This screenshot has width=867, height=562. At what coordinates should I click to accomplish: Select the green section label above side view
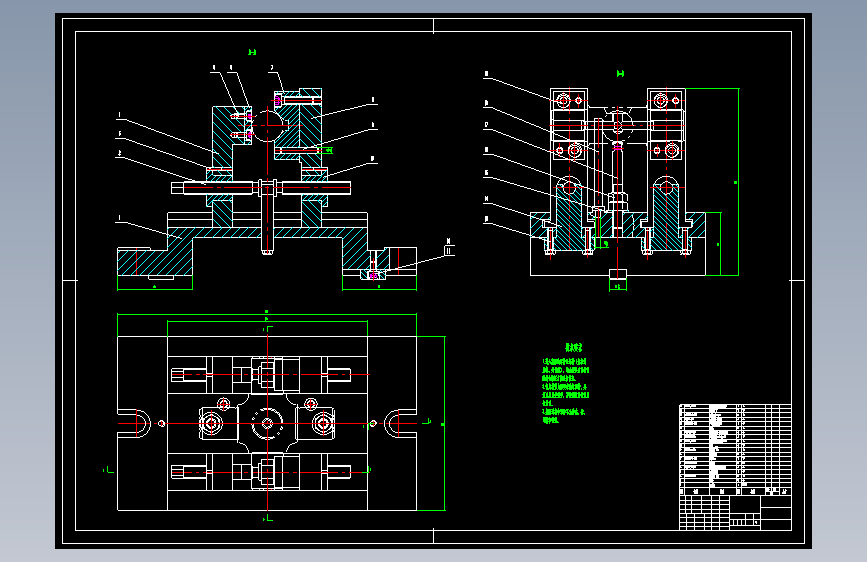(x=620, y=74)
